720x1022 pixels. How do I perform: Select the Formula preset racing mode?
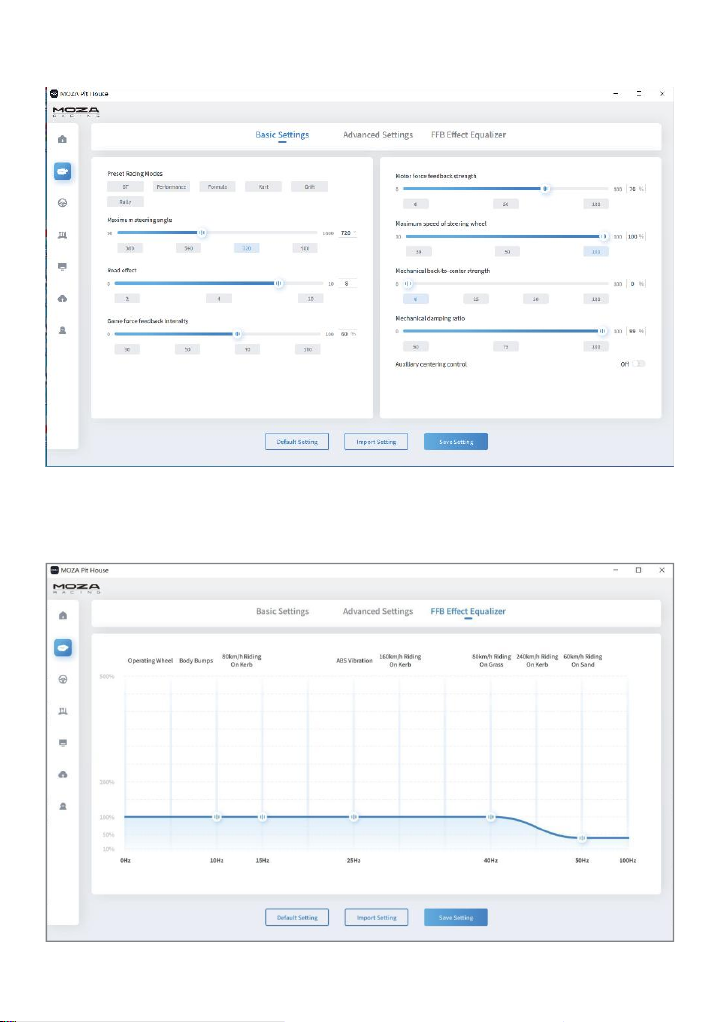(x=218, y=186)
